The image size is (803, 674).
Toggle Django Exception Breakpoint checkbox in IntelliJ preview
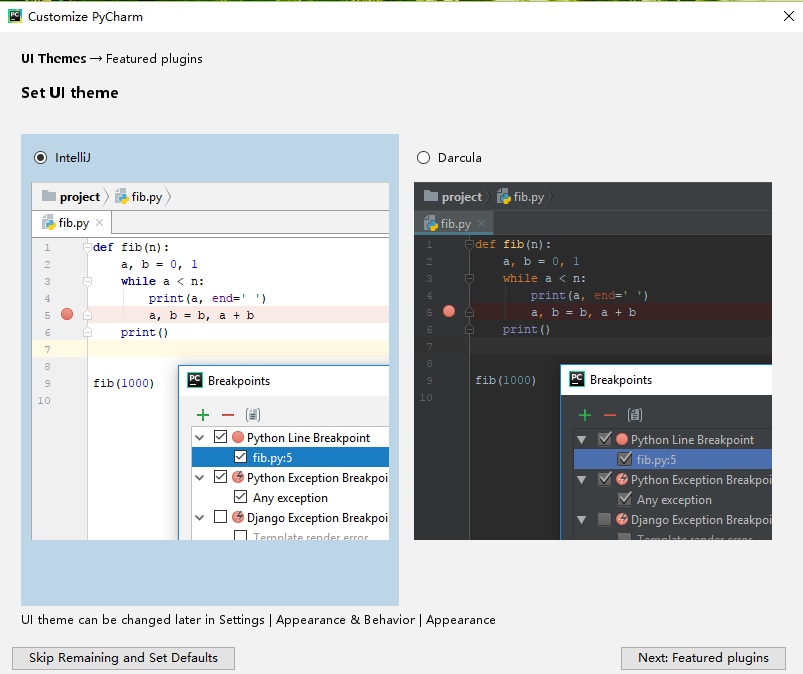[220, 517]
